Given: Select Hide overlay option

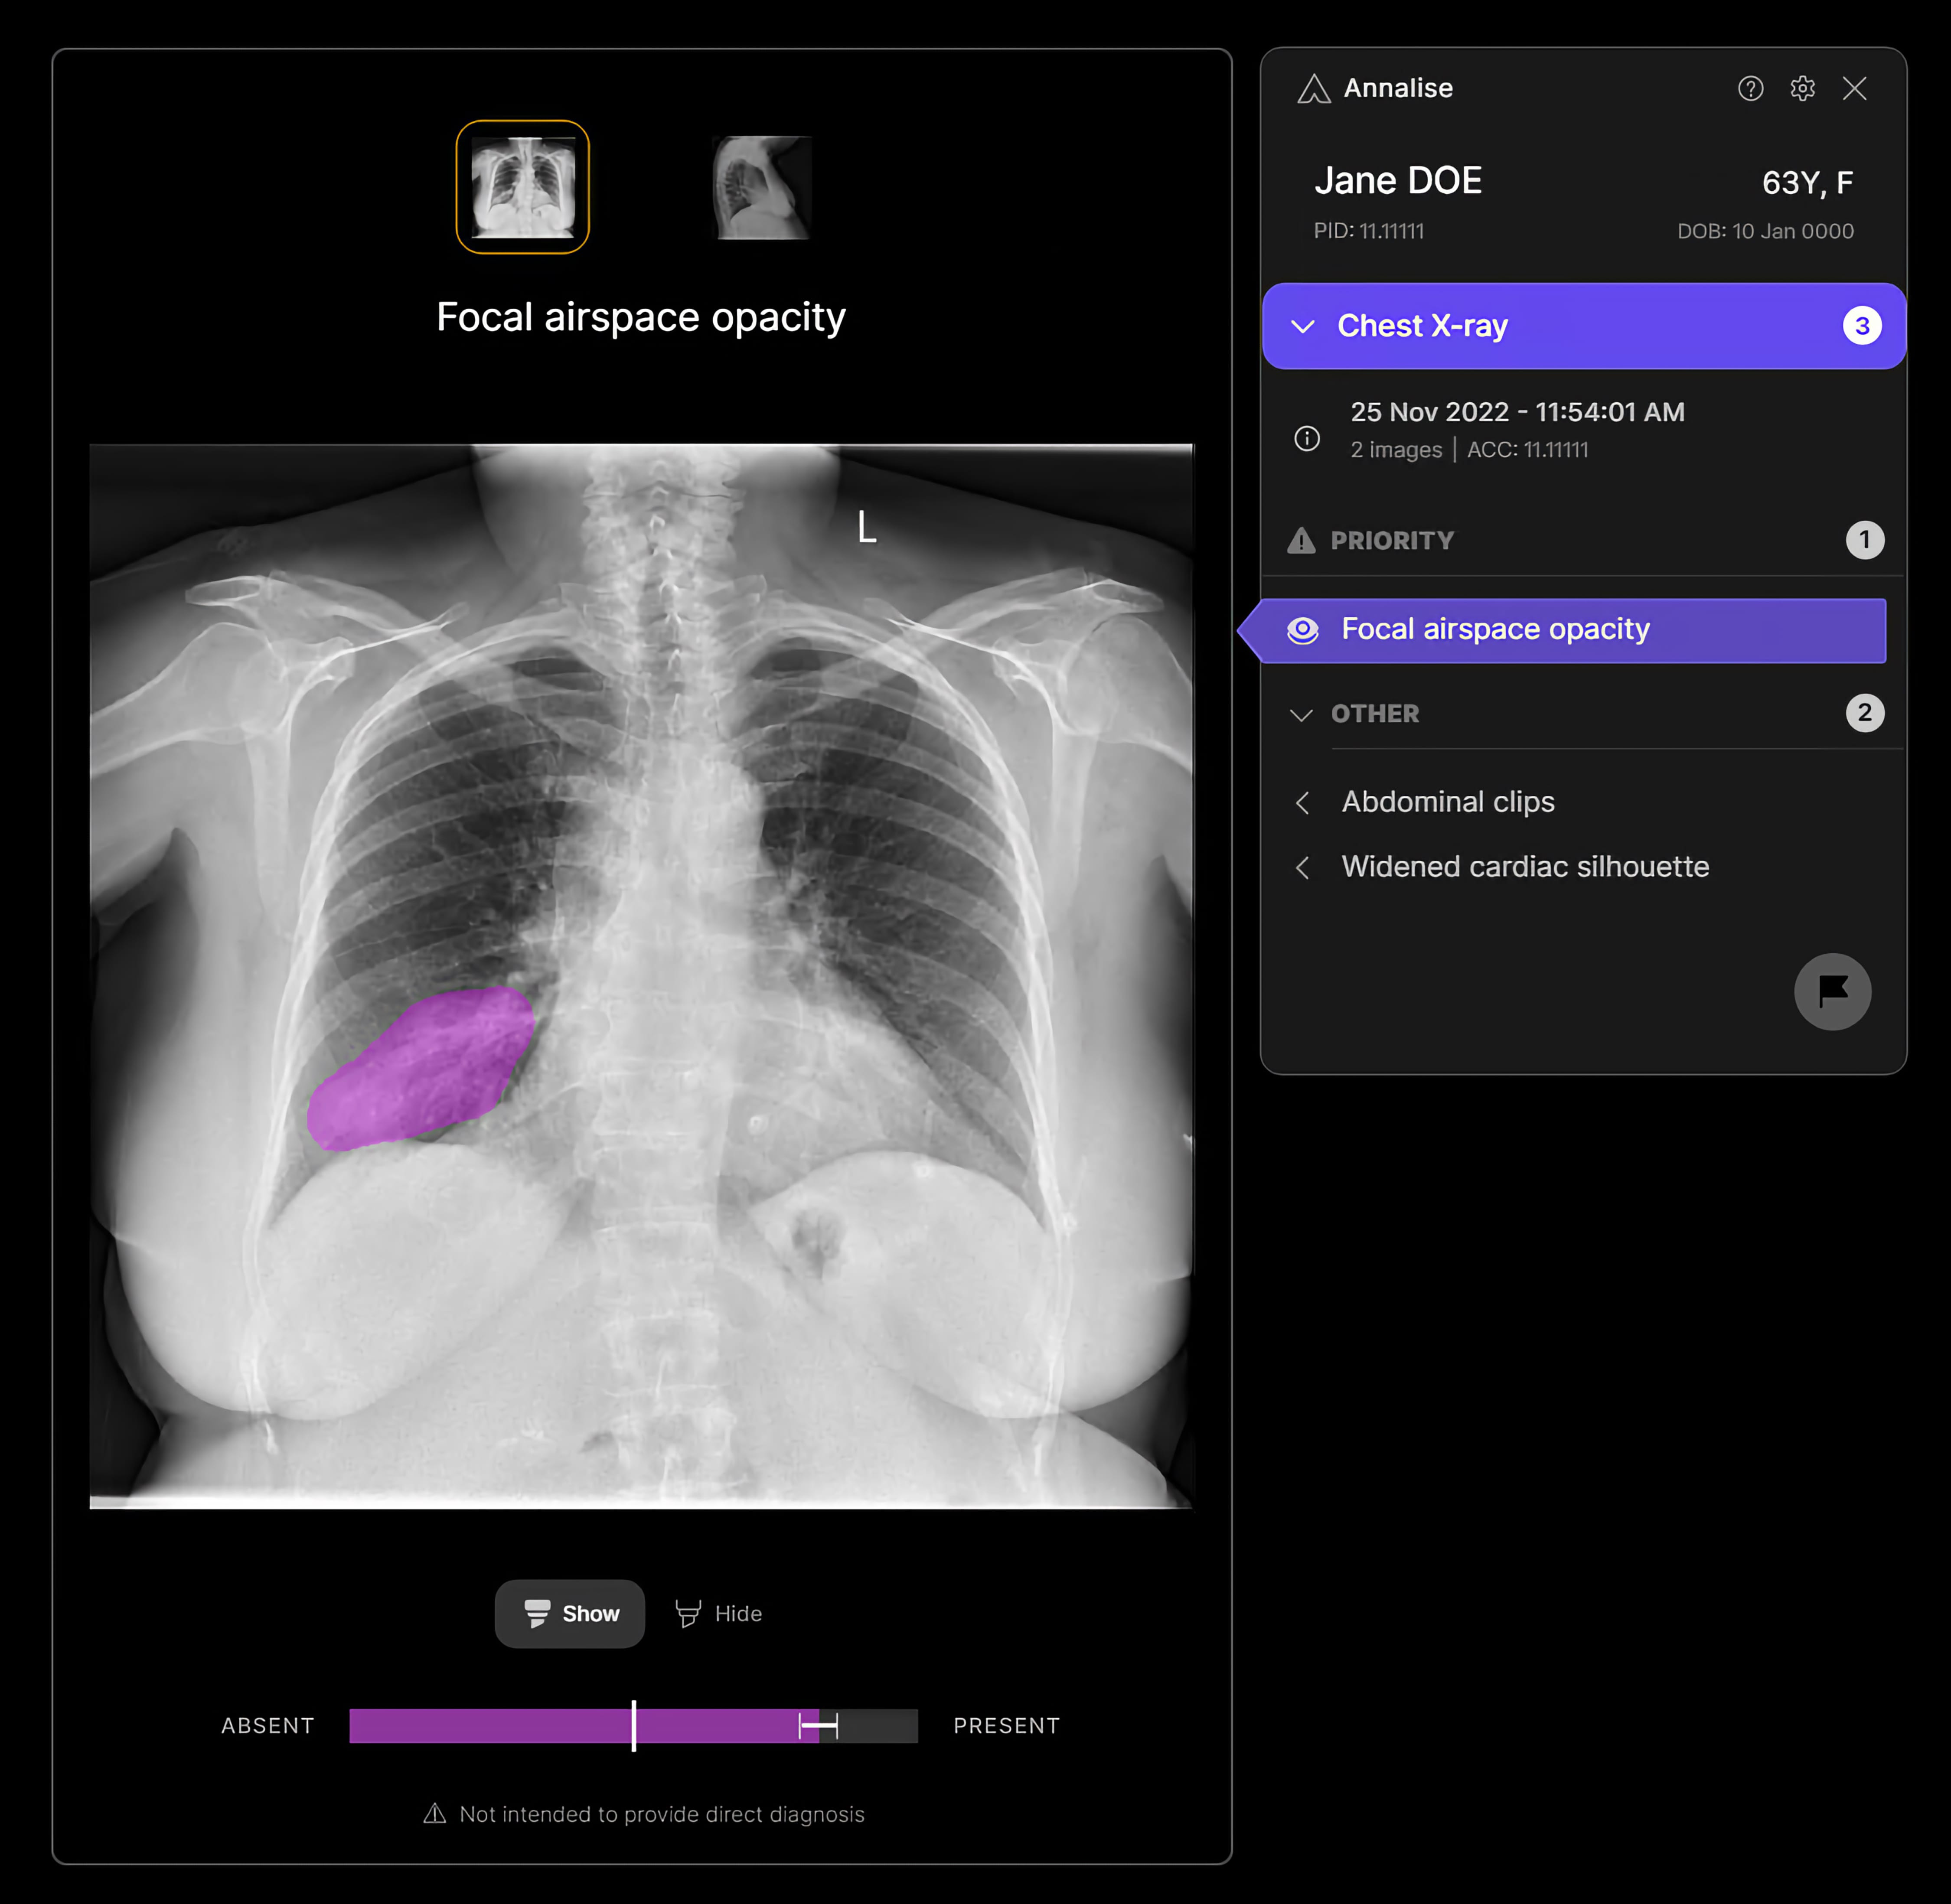Looking at the screenshot, I should [x=719, y=1613].
